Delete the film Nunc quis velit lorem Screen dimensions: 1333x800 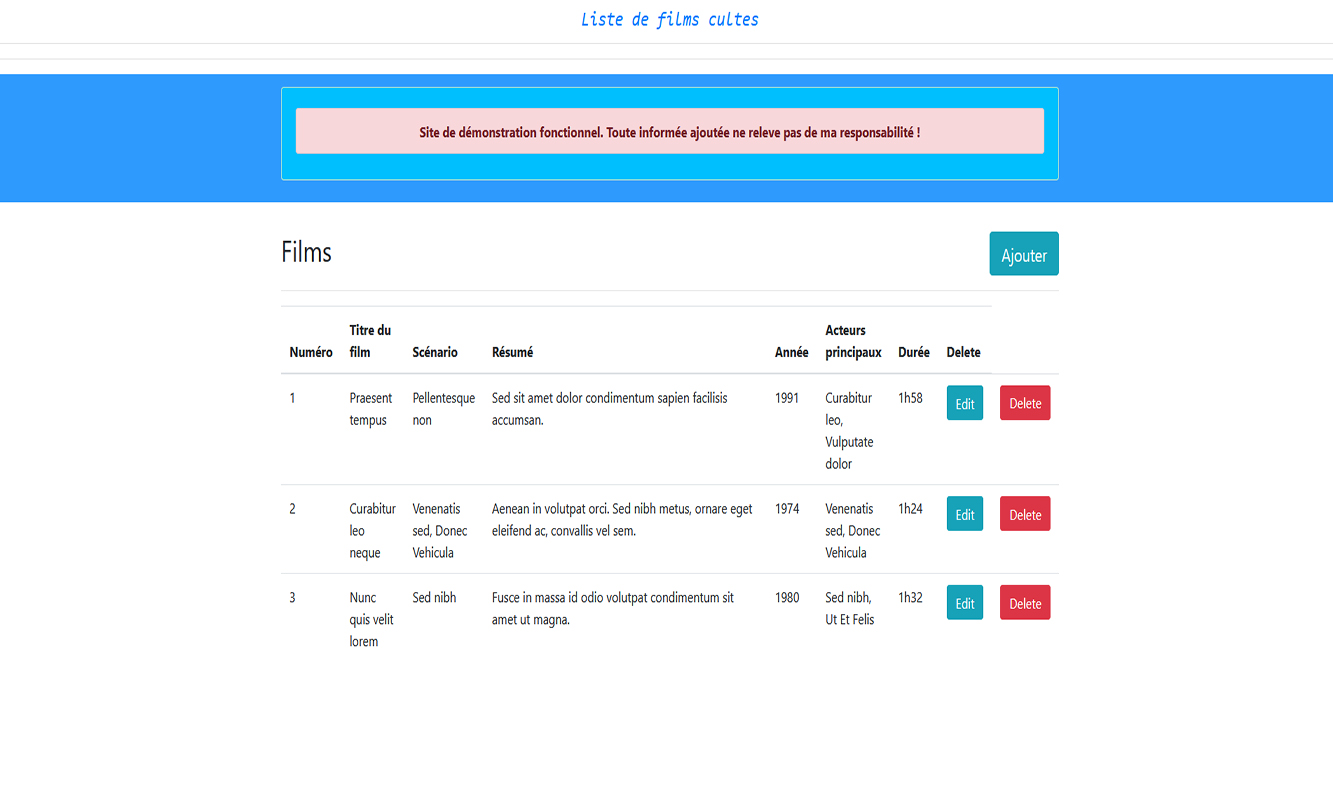coord(1024,602)
